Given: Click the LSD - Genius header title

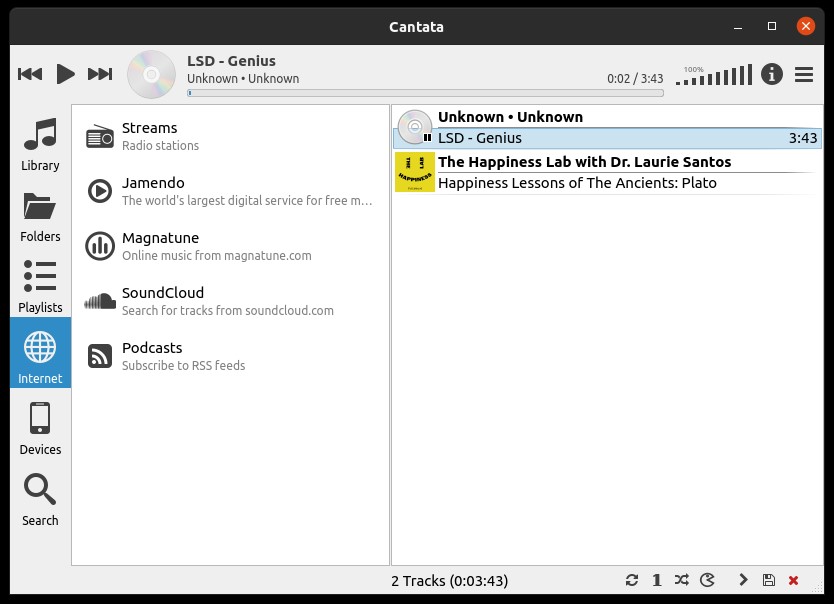Looking at the screenshot, I should click(231, 61).
